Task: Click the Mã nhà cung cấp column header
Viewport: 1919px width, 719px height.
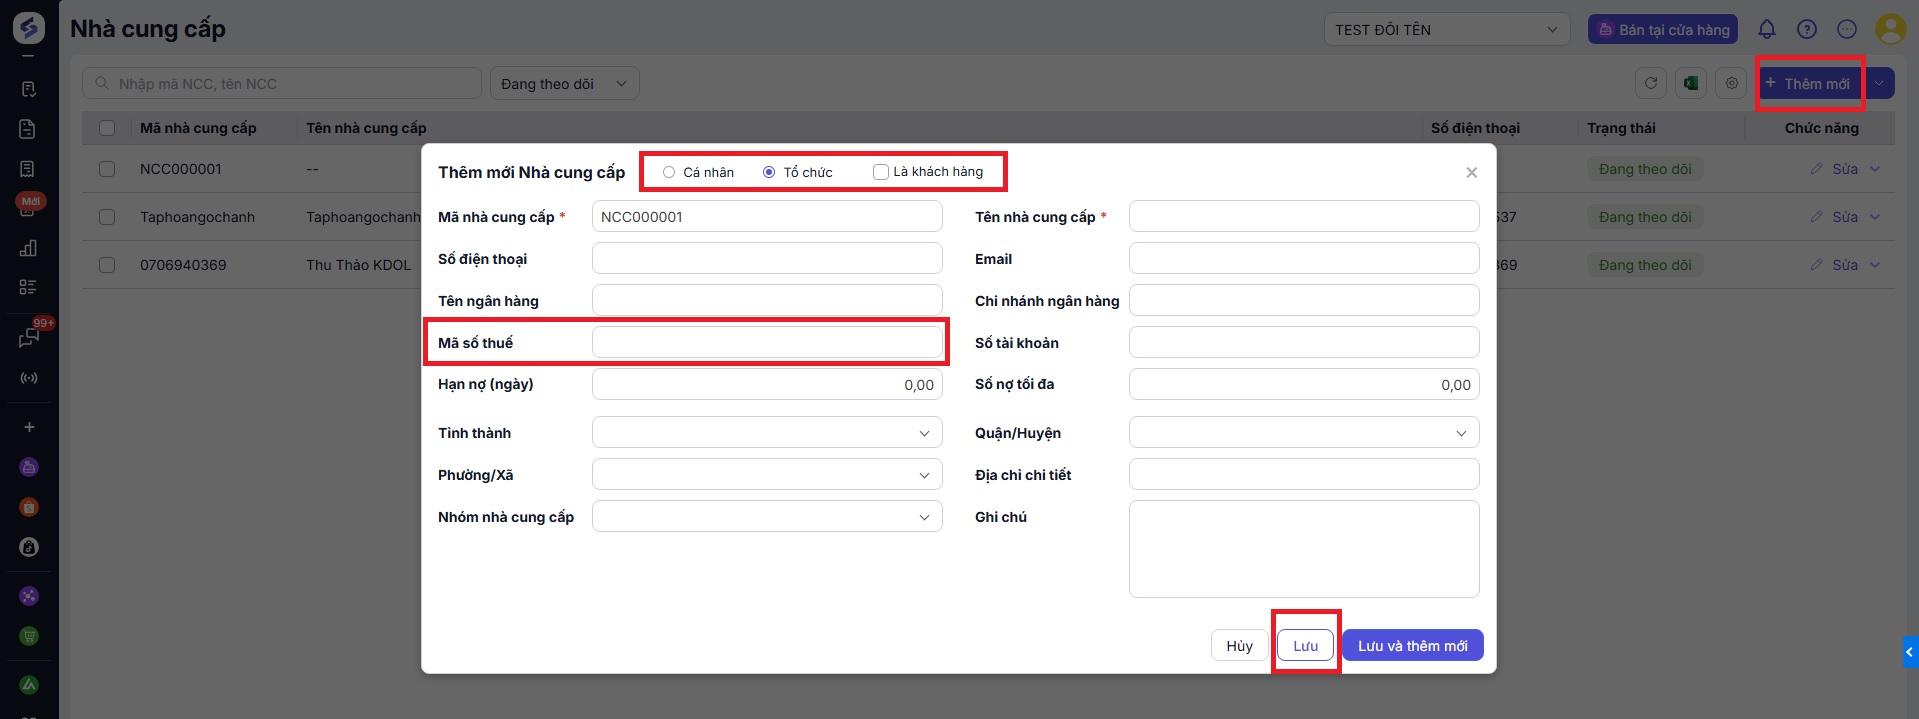Action: 198,128
